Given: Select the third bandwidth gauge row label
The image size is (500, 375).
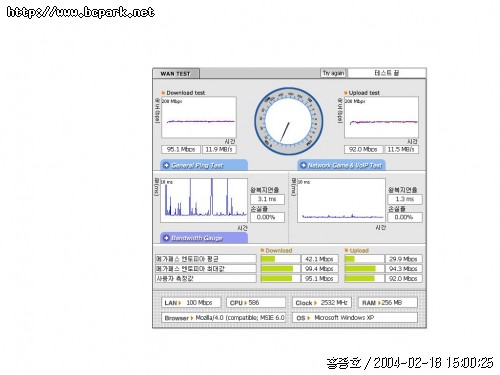Looking at the screenshot, I should coord(206,278).
